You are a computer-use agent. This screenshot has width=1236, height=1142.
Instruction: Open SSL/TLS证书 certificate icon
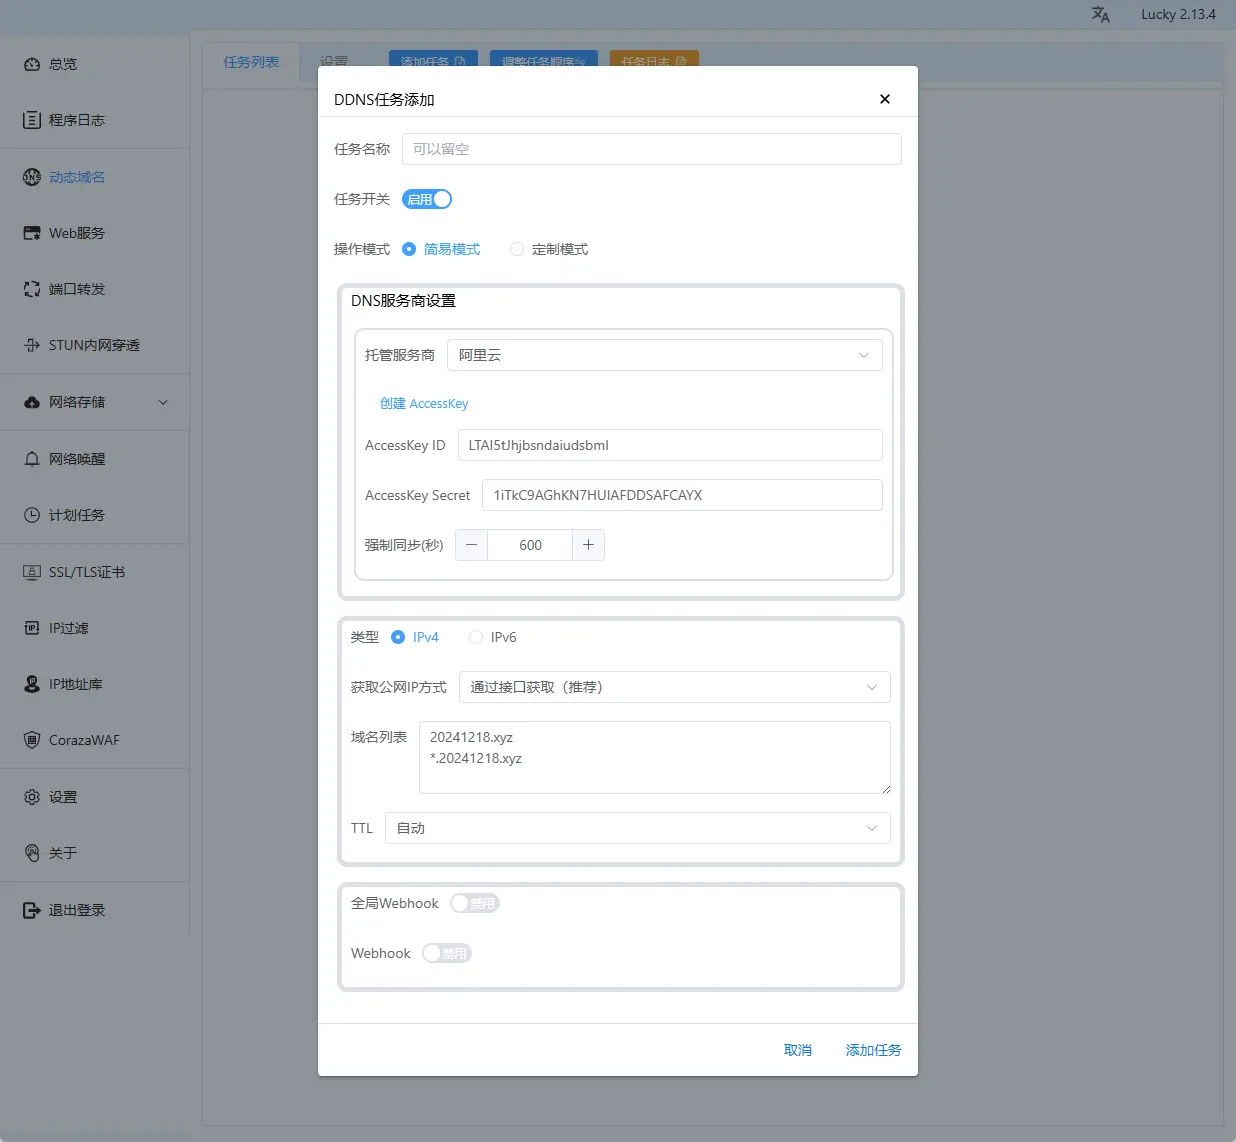32,572
